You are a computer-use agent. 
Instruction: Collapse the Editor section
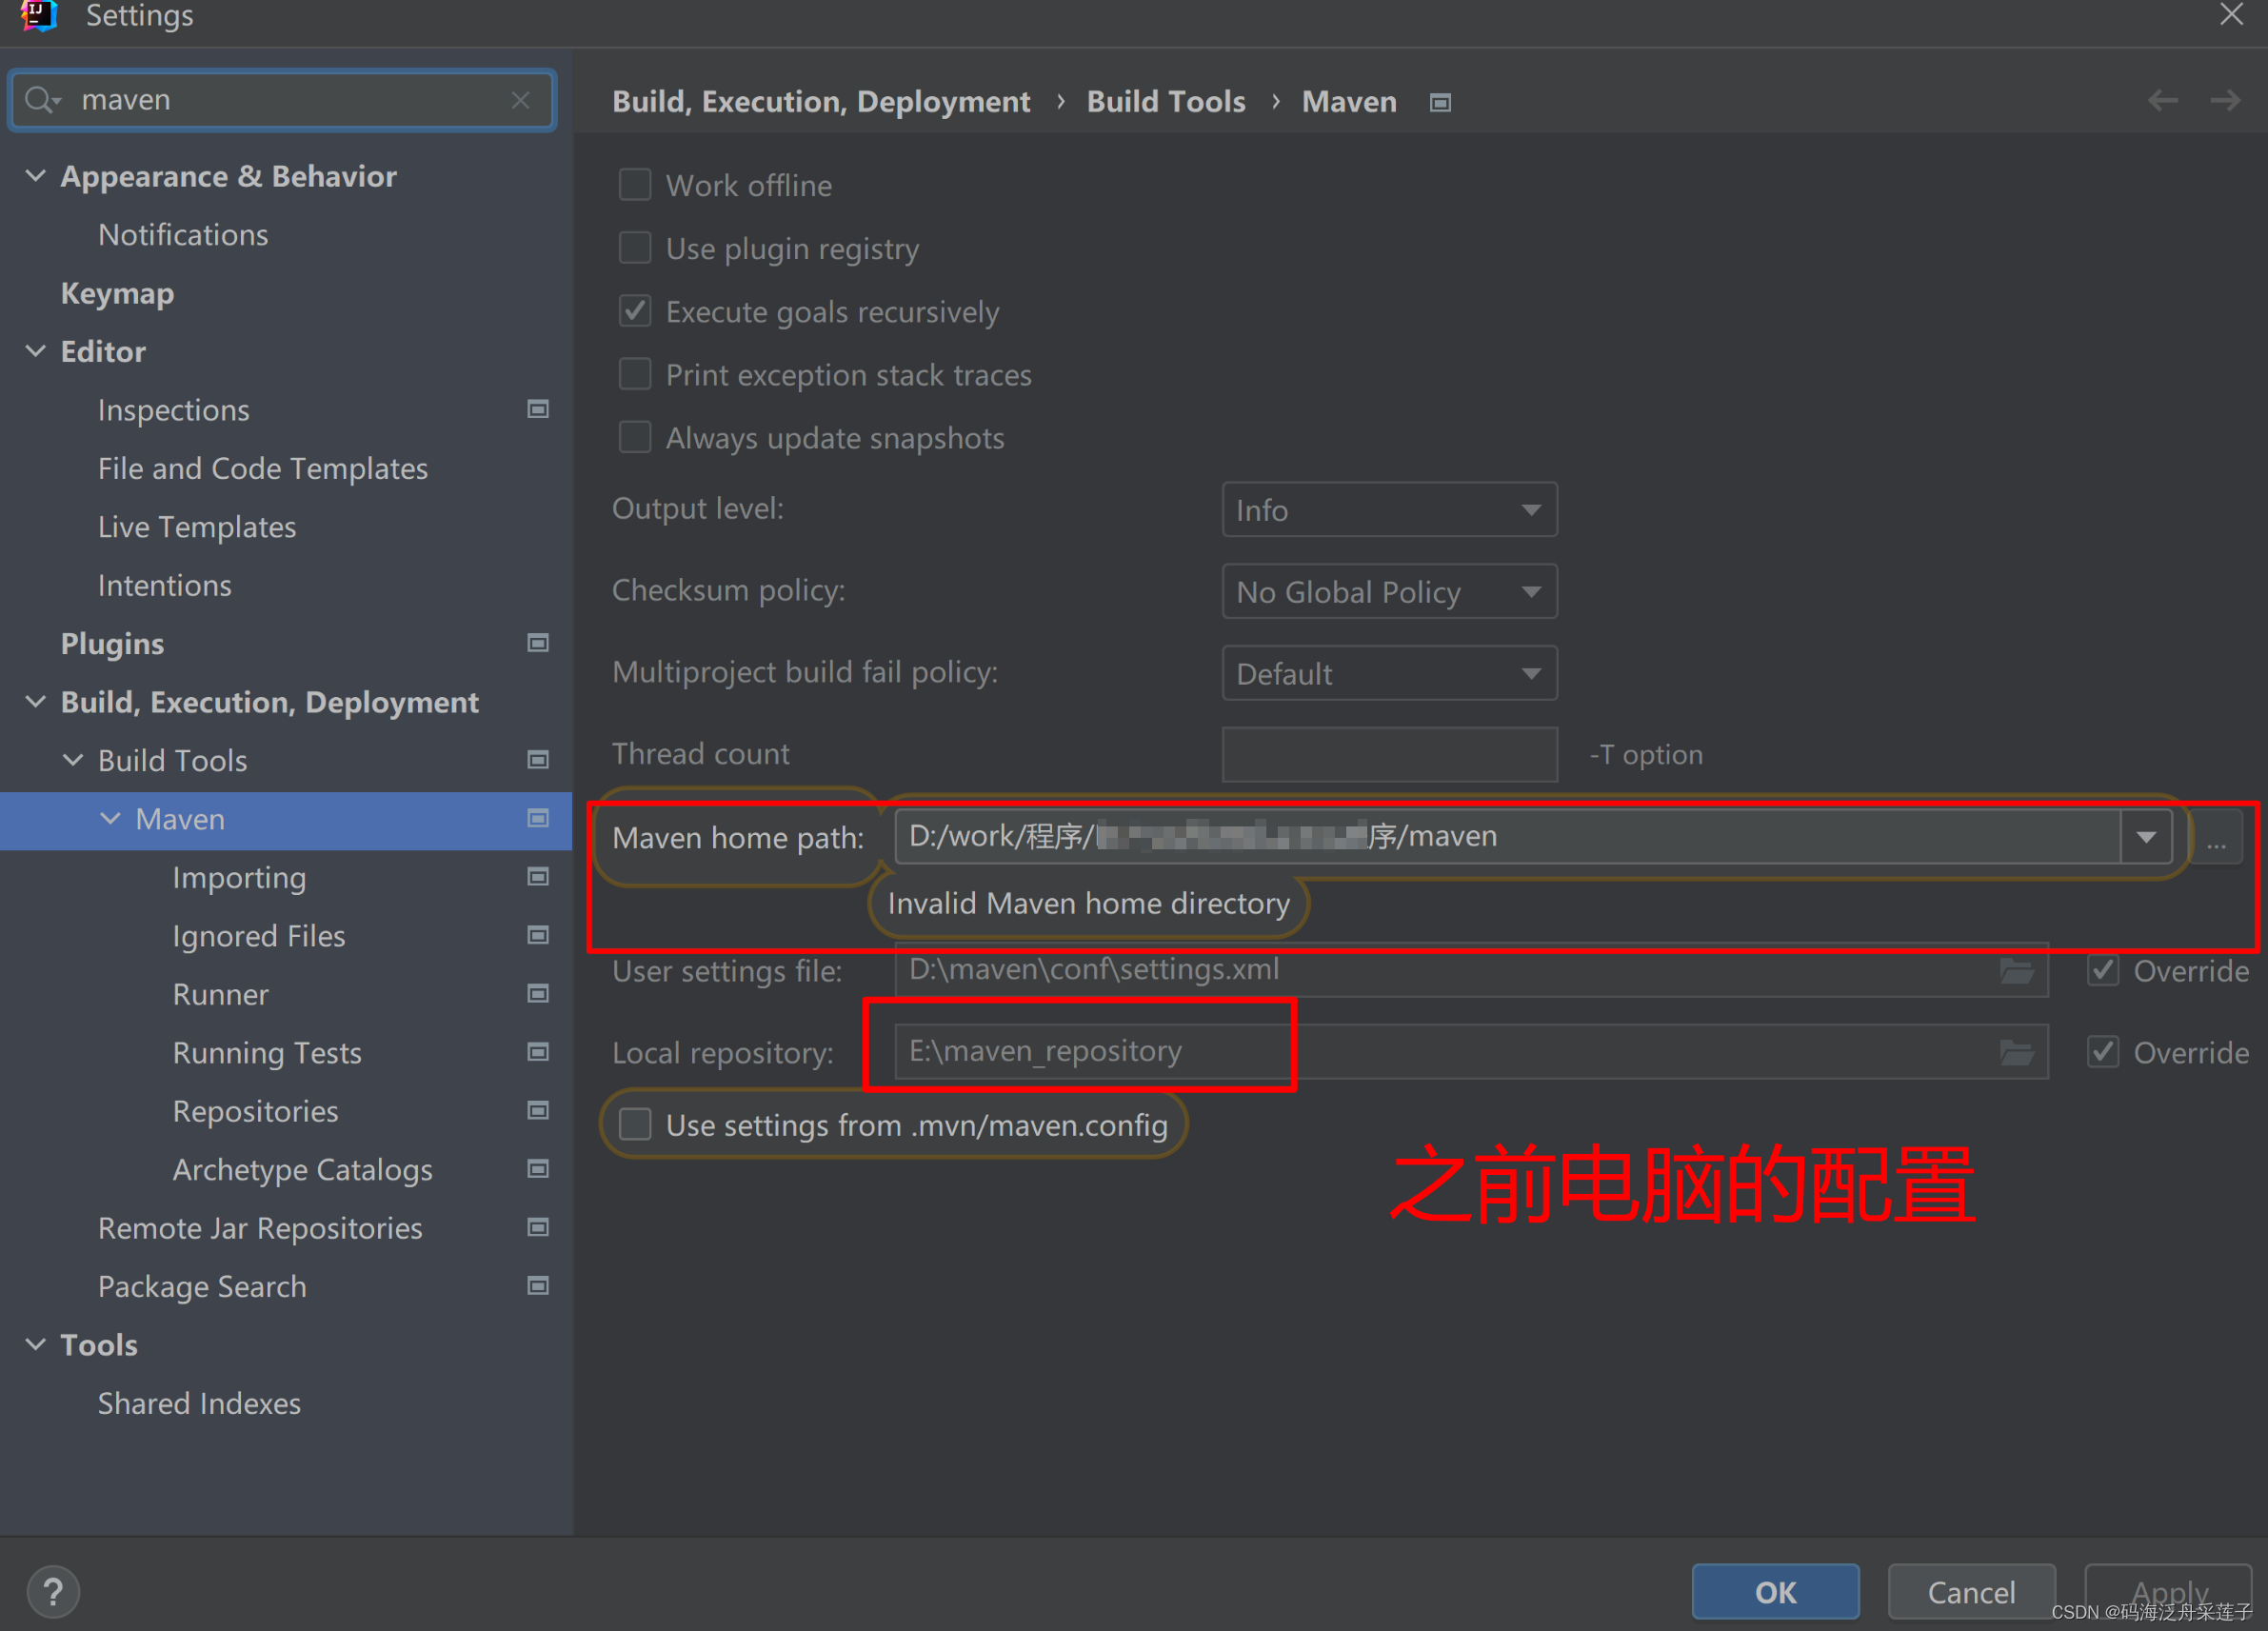point(35,351)
